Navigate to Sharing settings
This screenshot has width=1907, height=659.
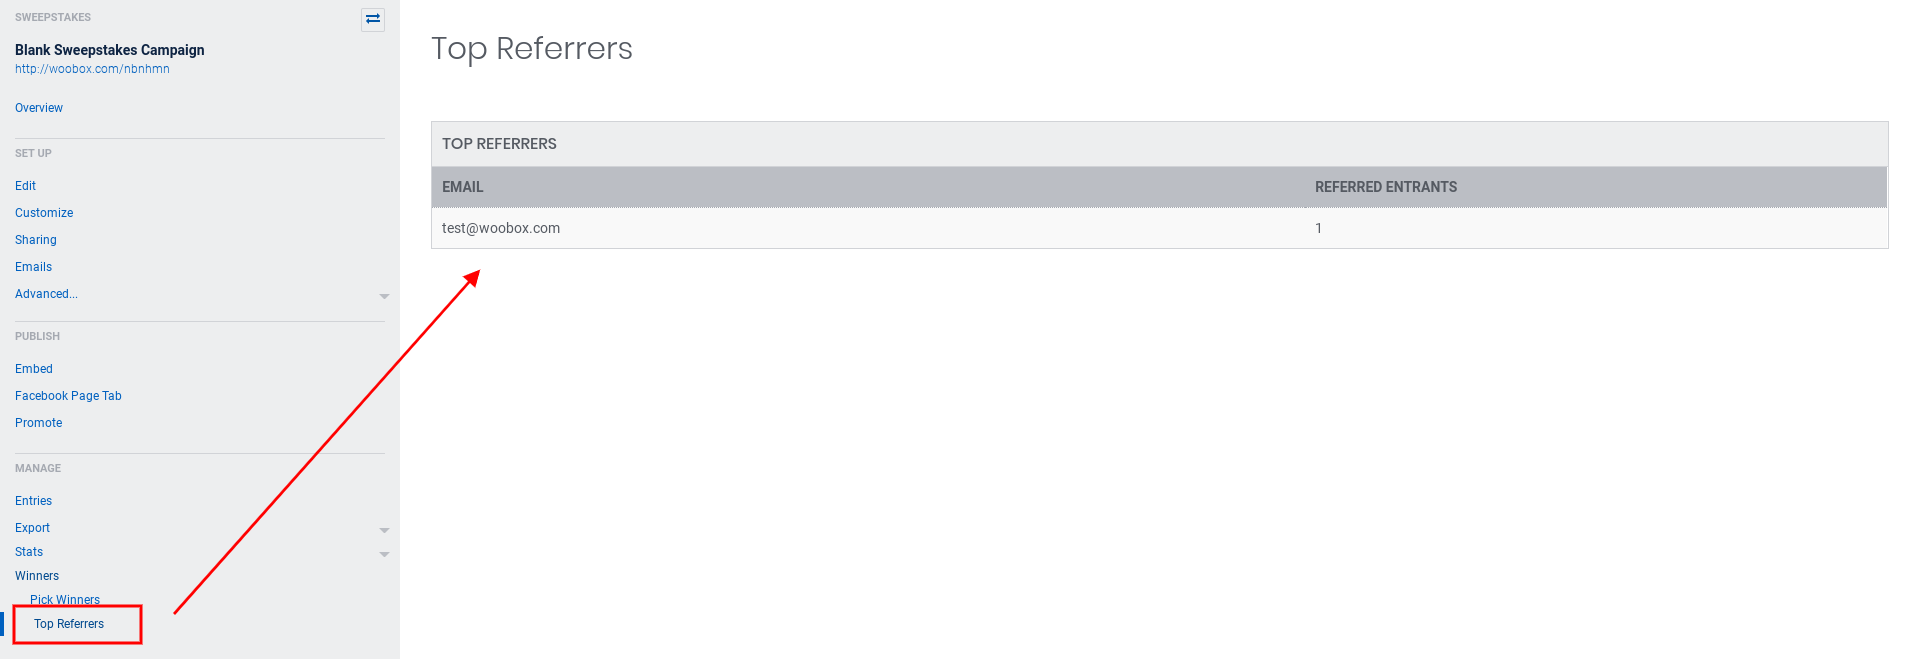click(36, 240)
